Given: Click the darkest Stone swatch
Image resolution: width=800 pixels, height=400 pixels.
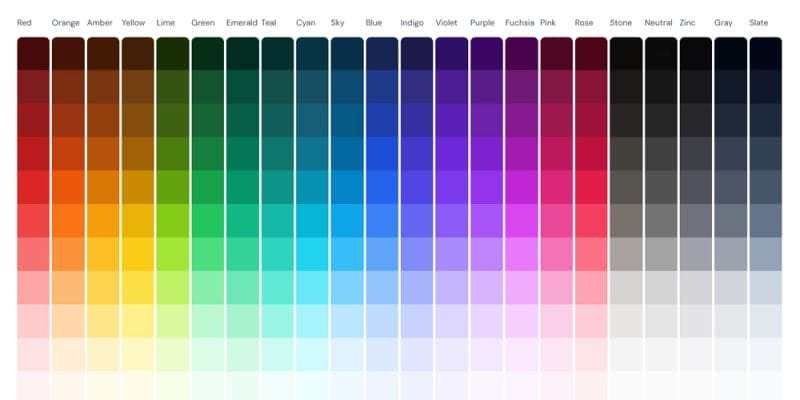Looking at the screenshot, I should (626, 54).
